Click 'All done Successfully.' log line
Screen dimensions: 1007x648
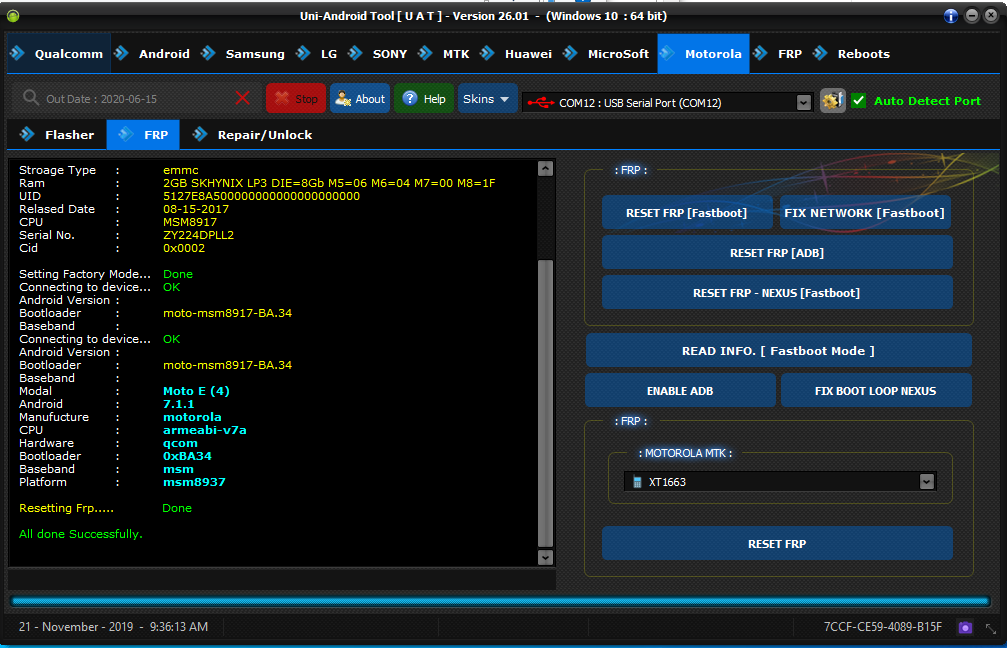(x=81, y=534)
